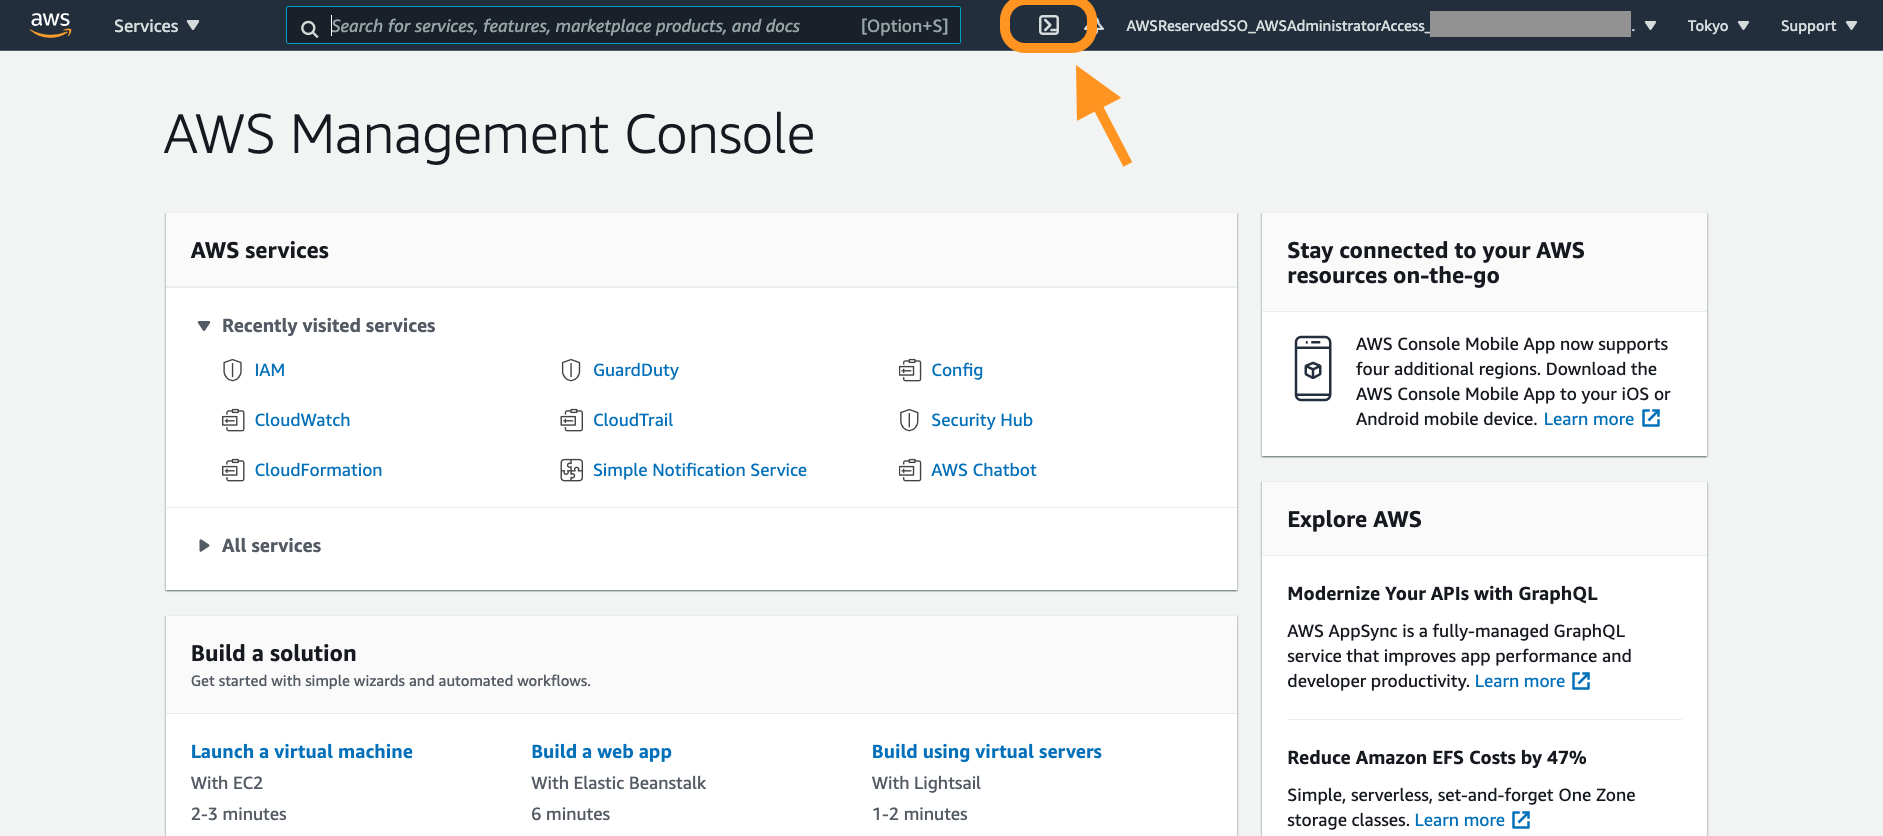Click the With Elastic Beanstalk text
The height and width of the screenshot is (836, 1883).
pyautogui.click(x=619, y=783)
